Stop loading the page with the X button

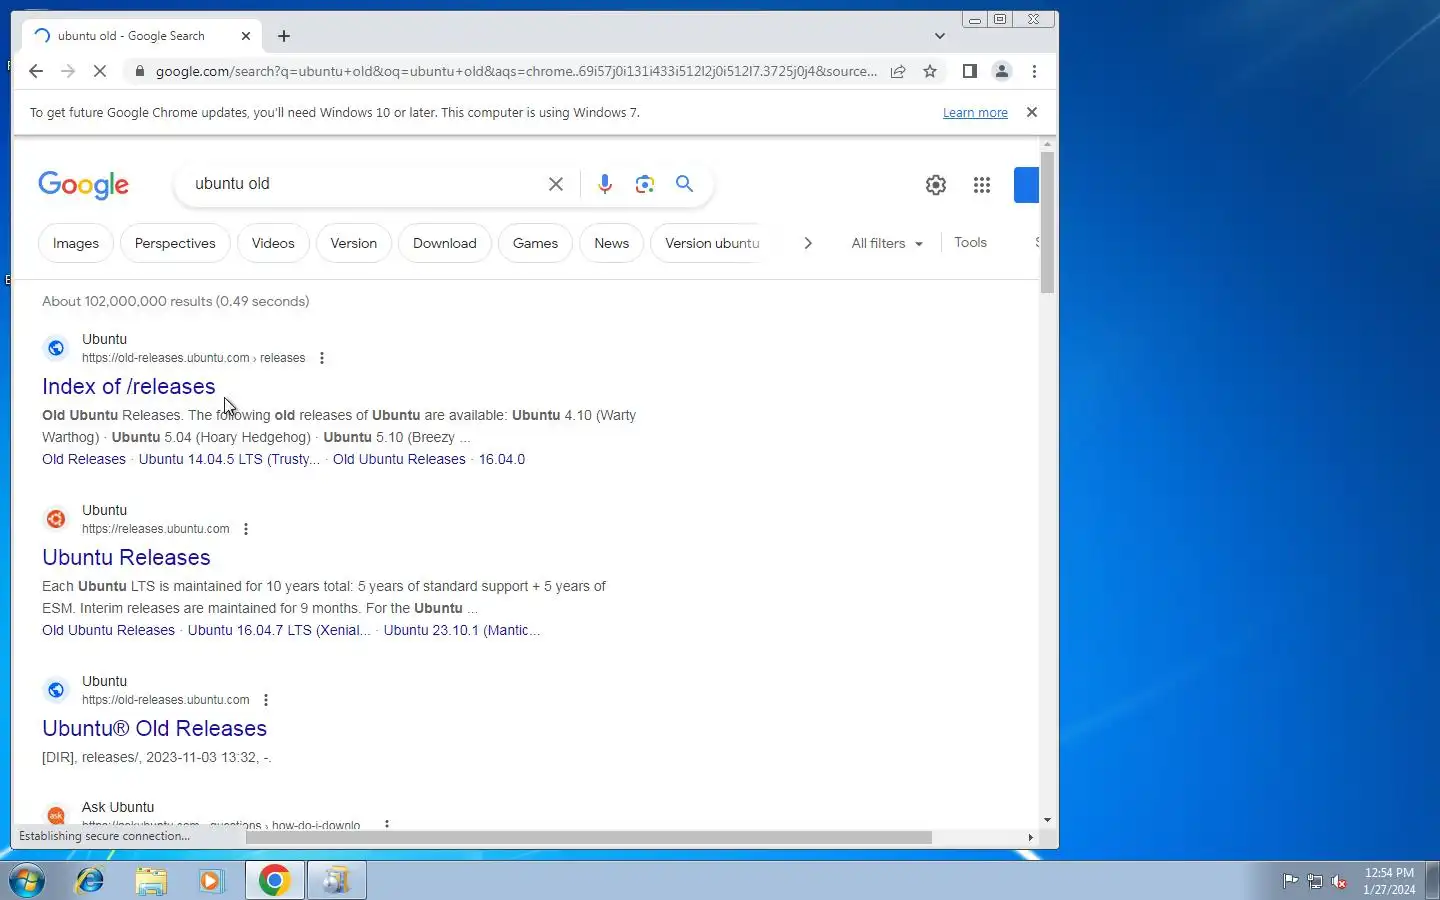pos(100,71)
